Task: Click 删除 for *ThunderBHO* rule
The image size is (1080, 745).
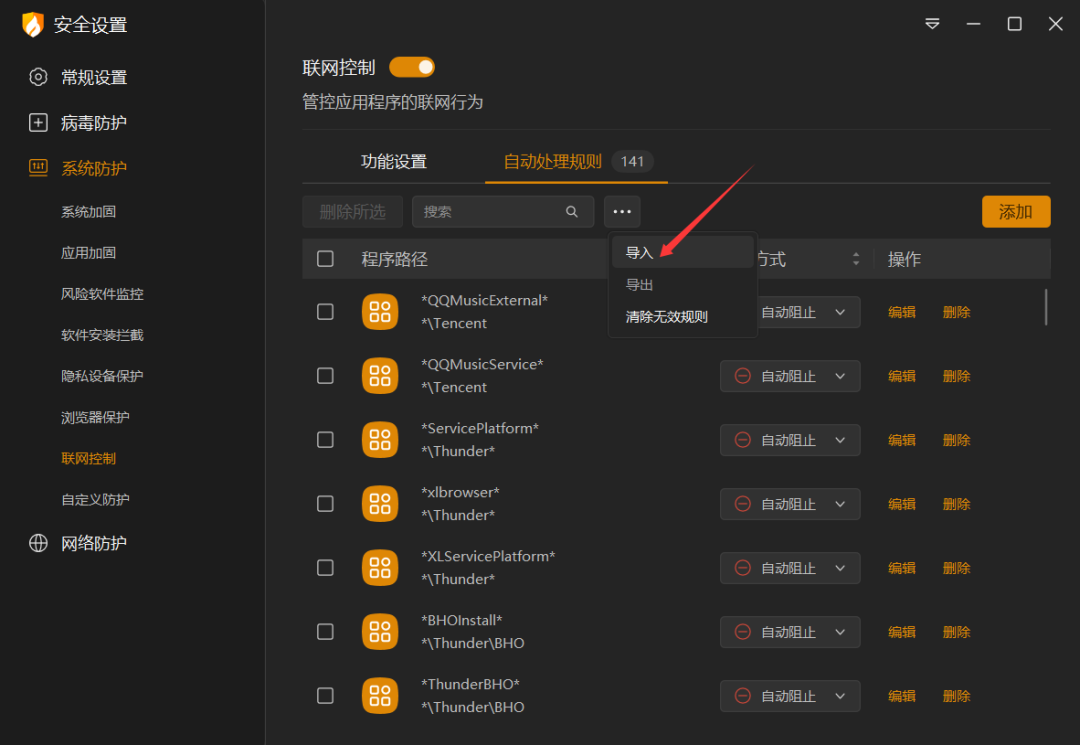Action: click(956, 696)
